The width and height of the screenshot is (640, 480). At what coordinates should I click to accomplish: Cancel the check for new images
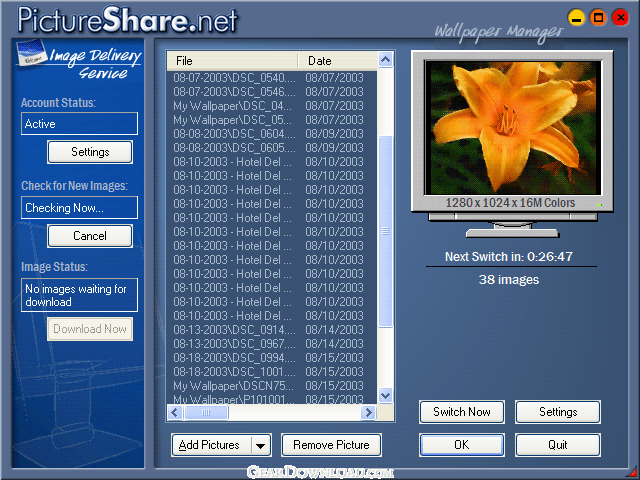90,236
